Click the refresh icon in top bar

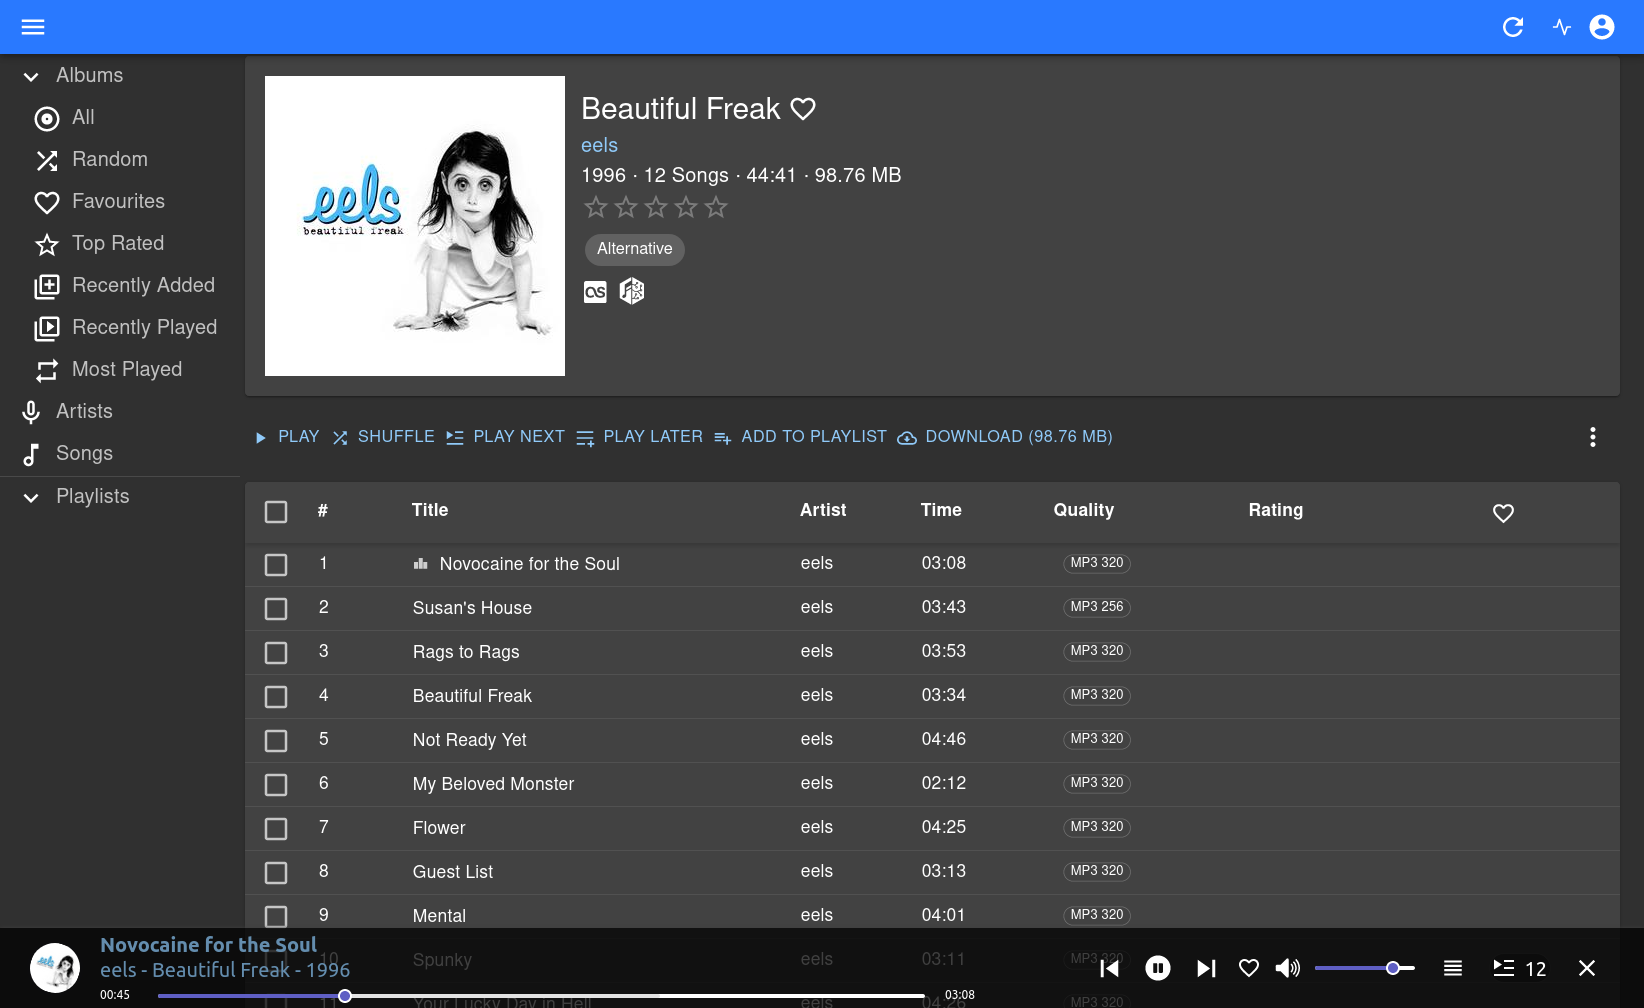1513,27
